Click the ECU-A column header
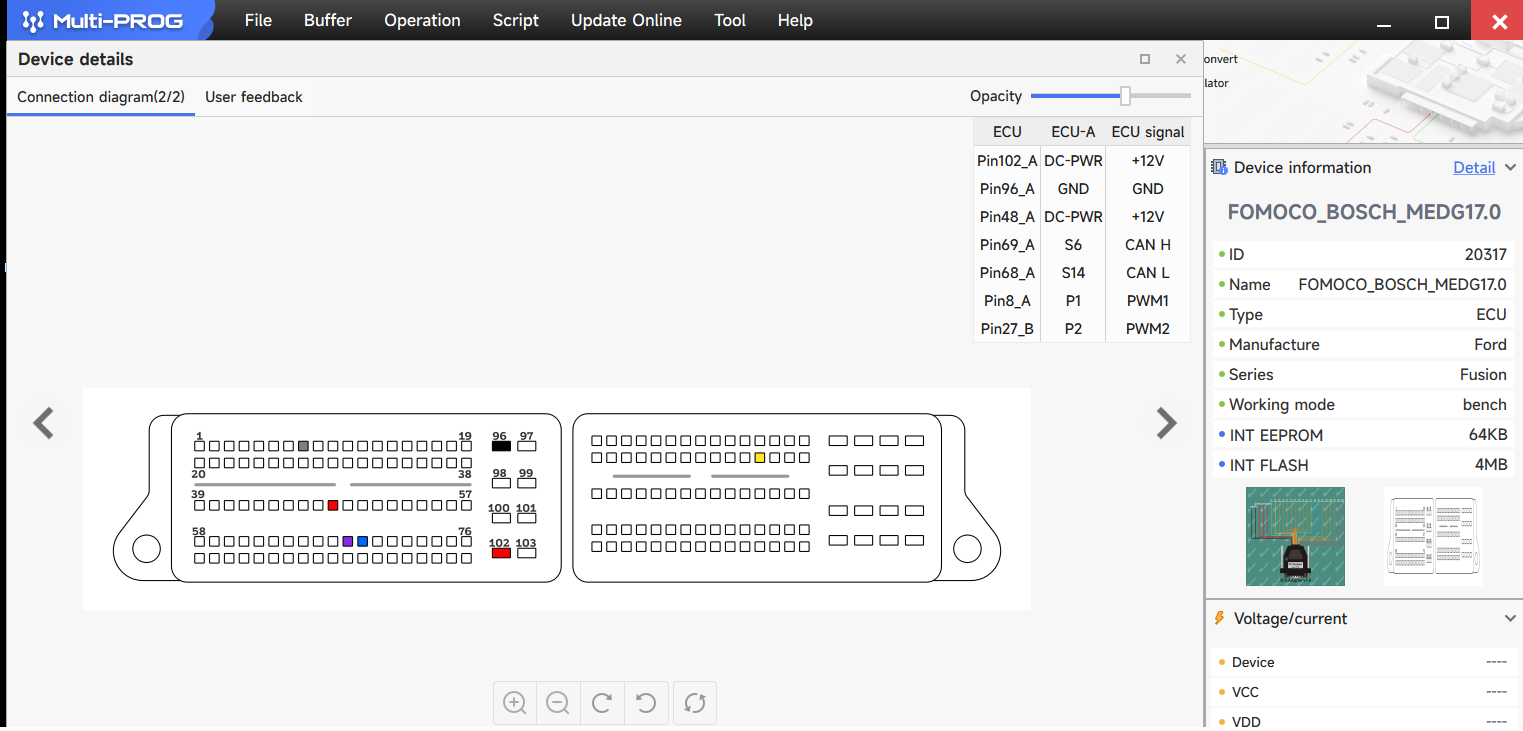This screenshot has width=1523, height=731. click(x=1073, y=132)
